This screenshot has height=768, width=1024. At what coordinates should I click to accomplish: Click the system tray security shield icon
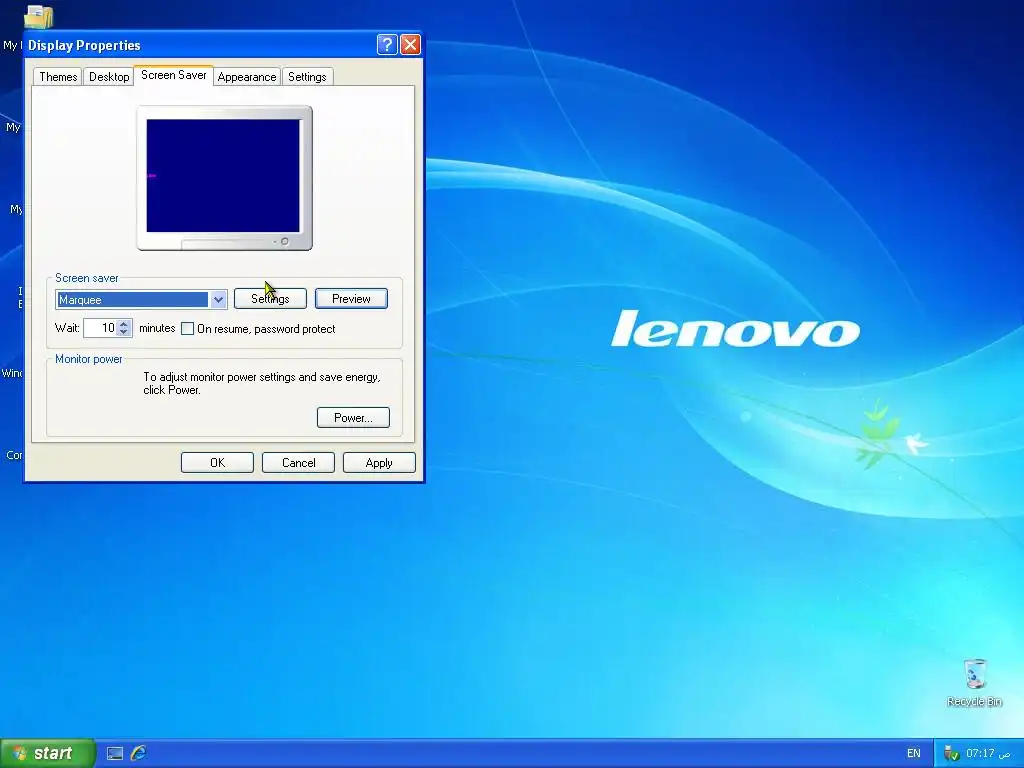pyautogui.click(x=951, y=754)
